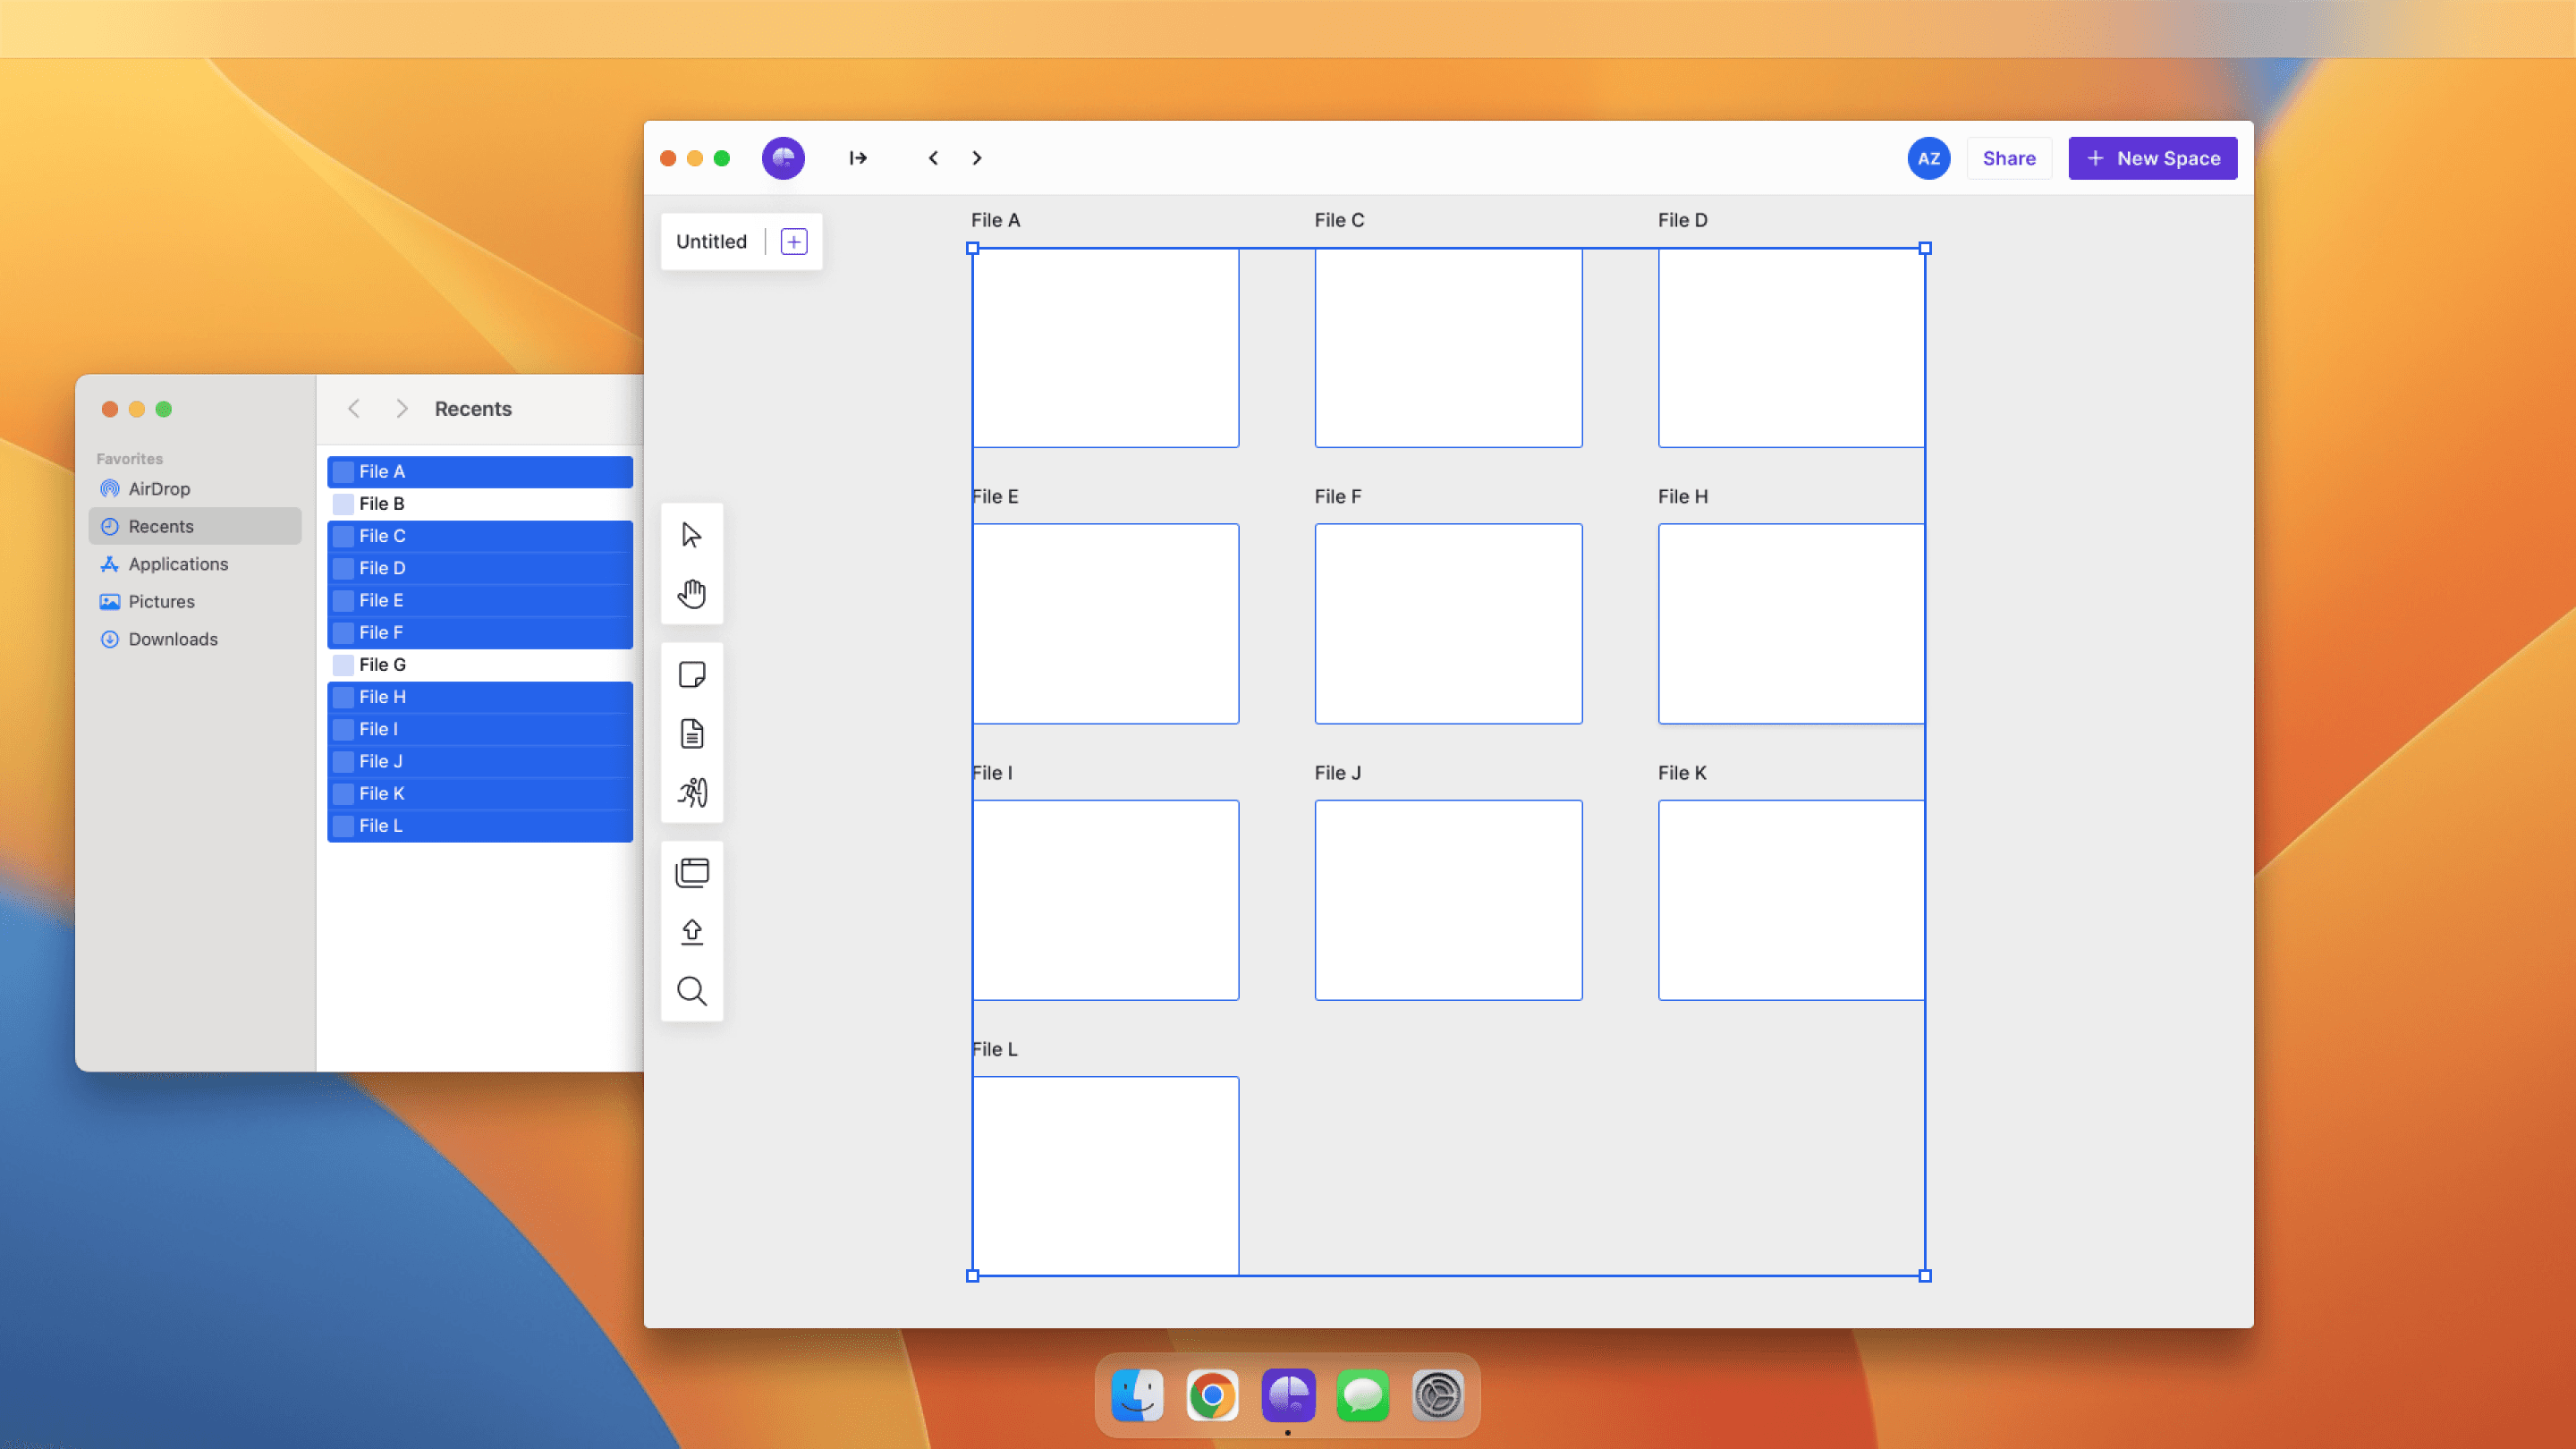Pick the document page tool
Viewport: 2576px width, 1449px height.
click(x=691, y=734)
